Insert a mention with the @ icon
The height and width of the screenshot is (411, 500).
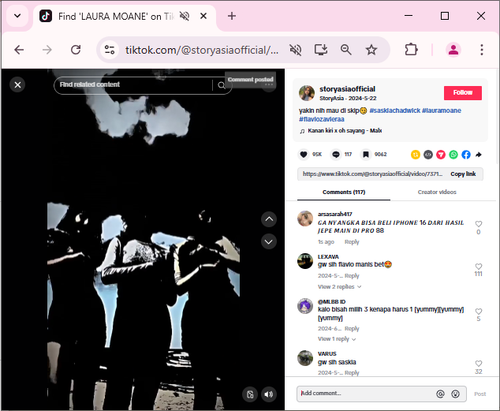pyautogui.click(x=440, y=394)
